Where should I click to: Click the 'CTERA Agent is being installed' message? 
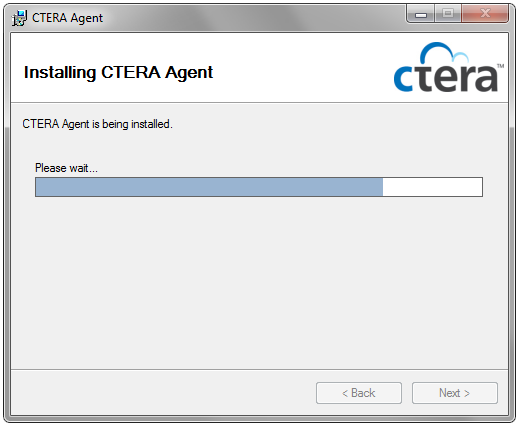click(x=97, y=124)
